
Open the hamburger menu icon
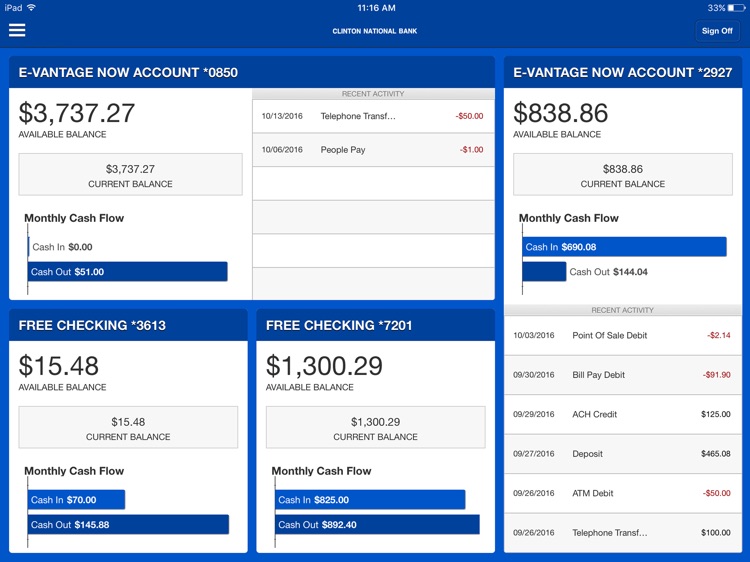click(x=17, y=30)
